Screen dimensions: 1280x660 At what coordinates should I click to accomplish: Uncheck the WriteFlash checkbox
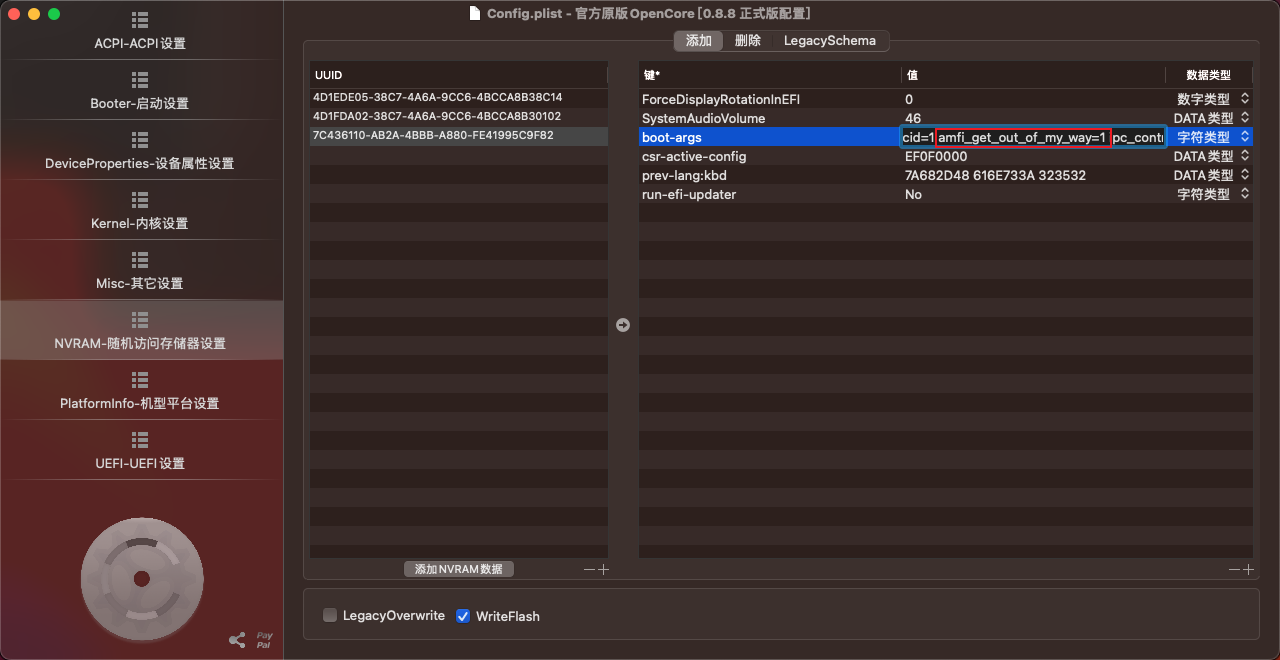[463, 616]
